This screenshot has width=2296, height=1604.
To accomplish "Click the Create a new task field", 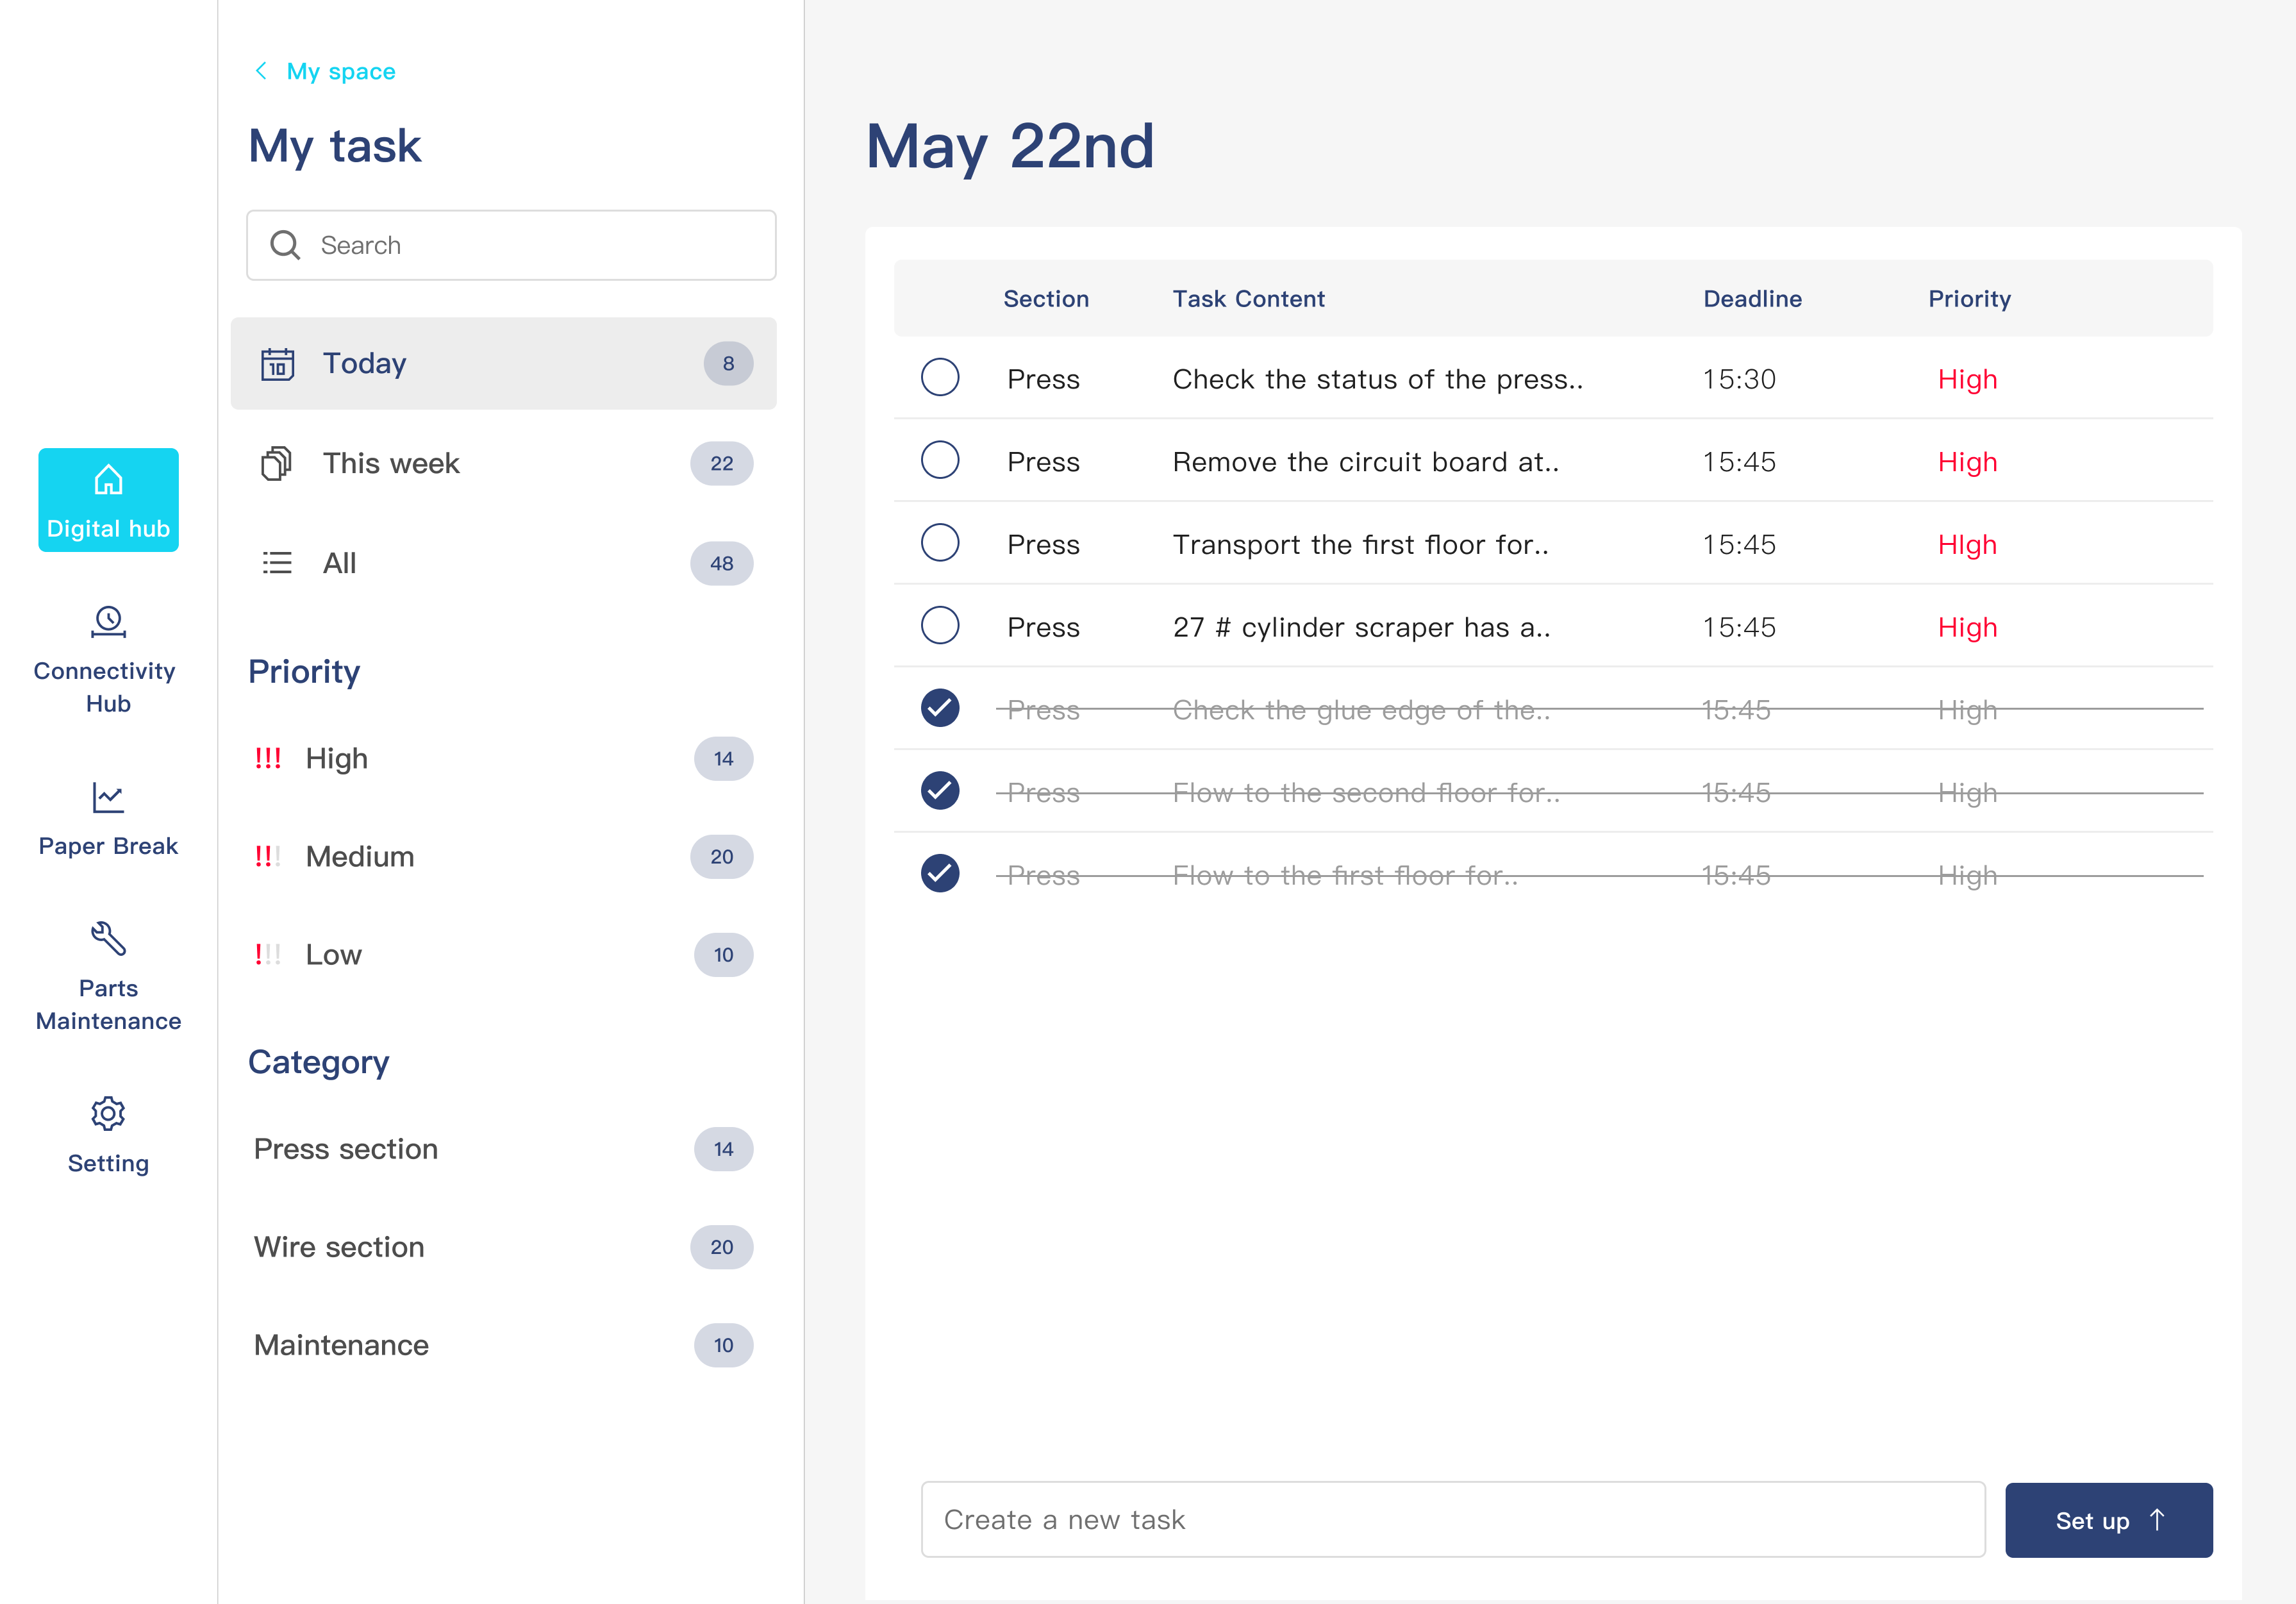I will pyautogui.click(x=1452, y=1519).
